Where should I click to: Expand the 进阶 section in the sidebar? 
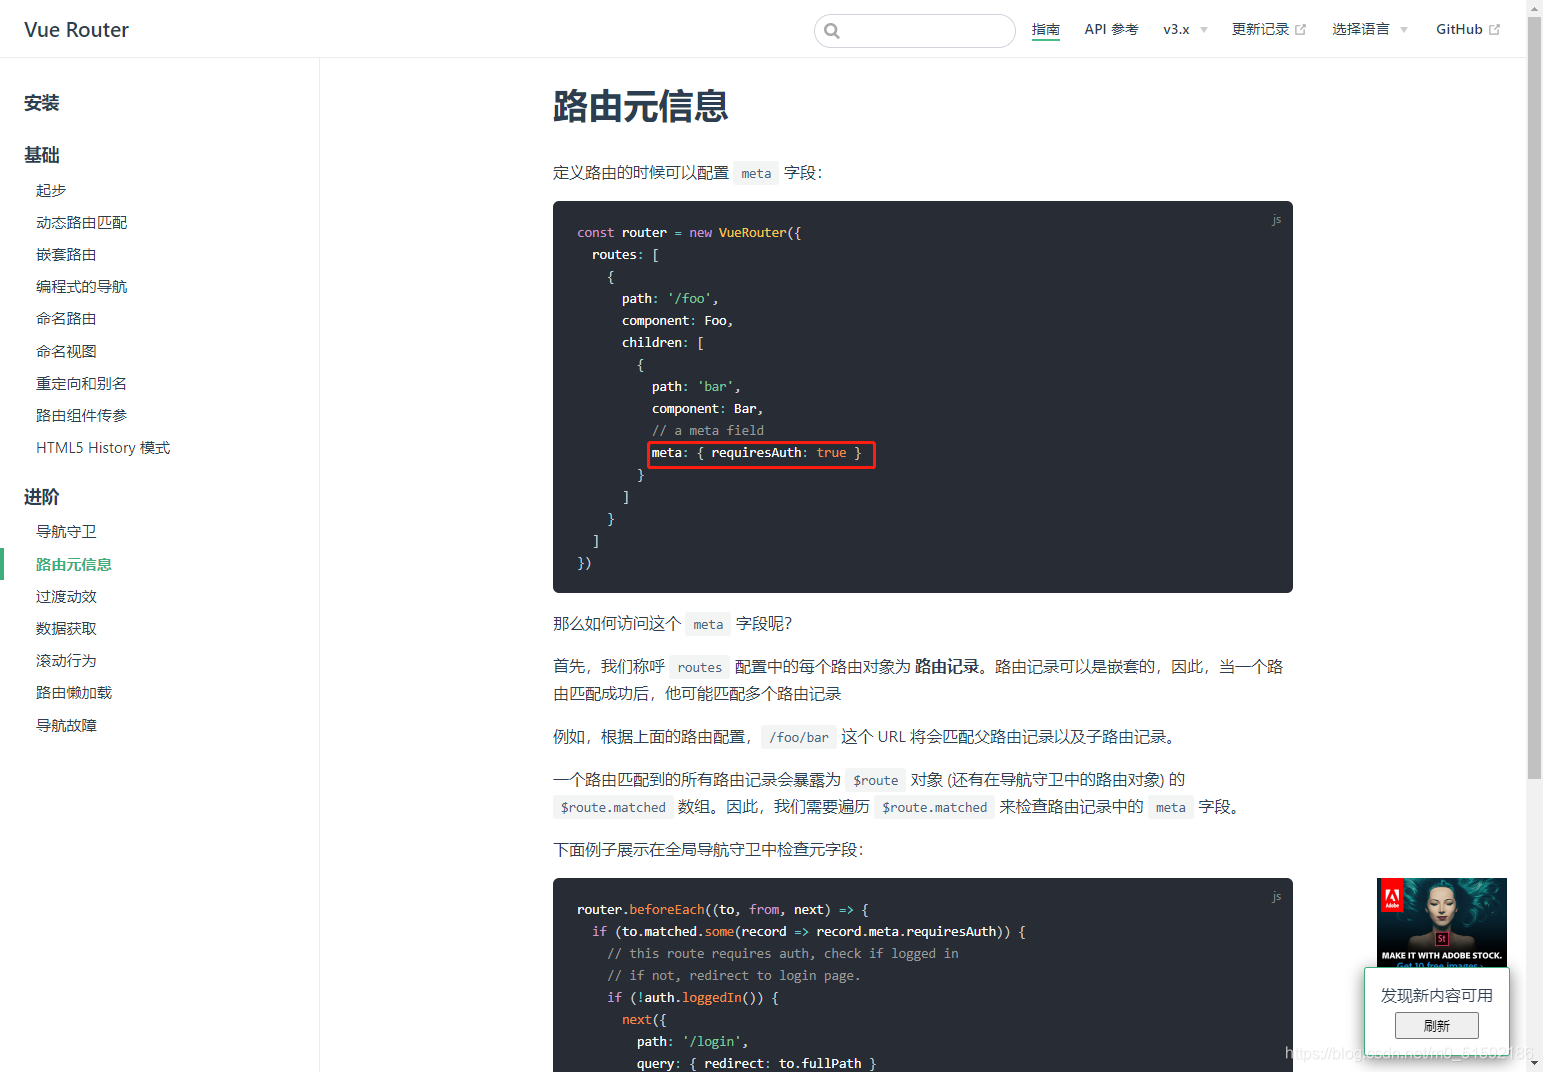(41, 496)
